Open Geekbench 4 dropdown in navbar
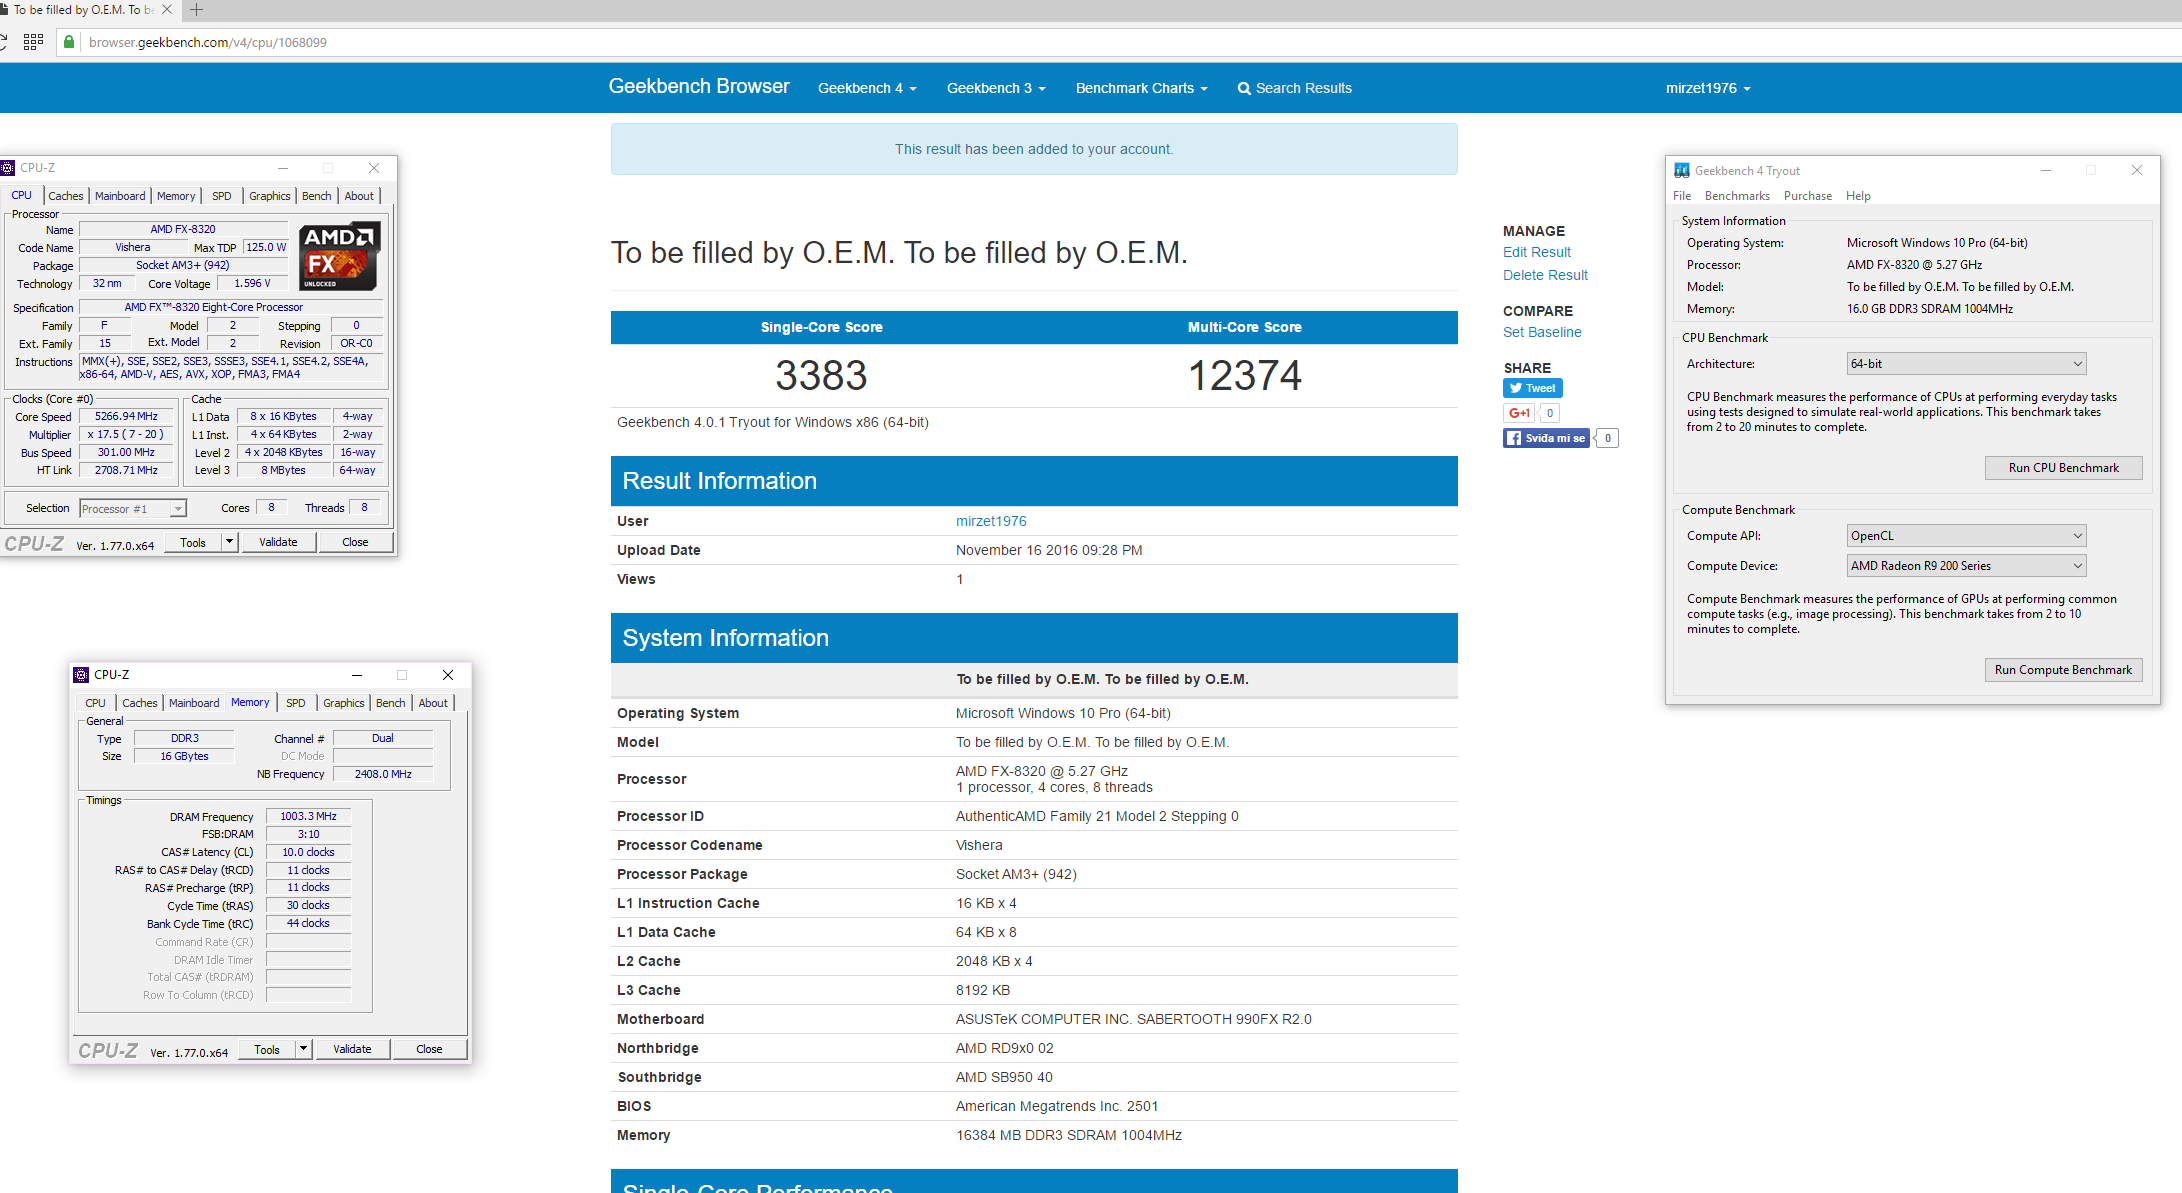 (x=867, y=88)
